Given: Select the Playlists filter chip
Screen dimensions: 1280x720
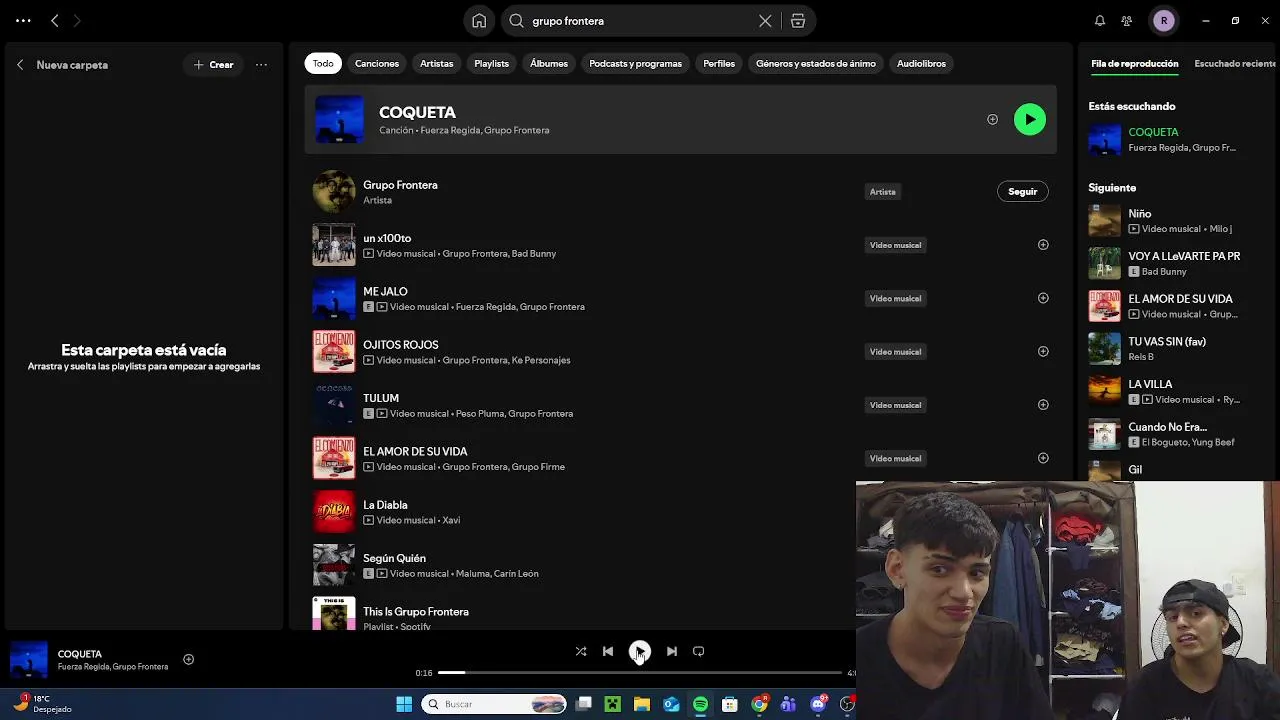Looking at the screenshot, I should click(x=491, y=64).
